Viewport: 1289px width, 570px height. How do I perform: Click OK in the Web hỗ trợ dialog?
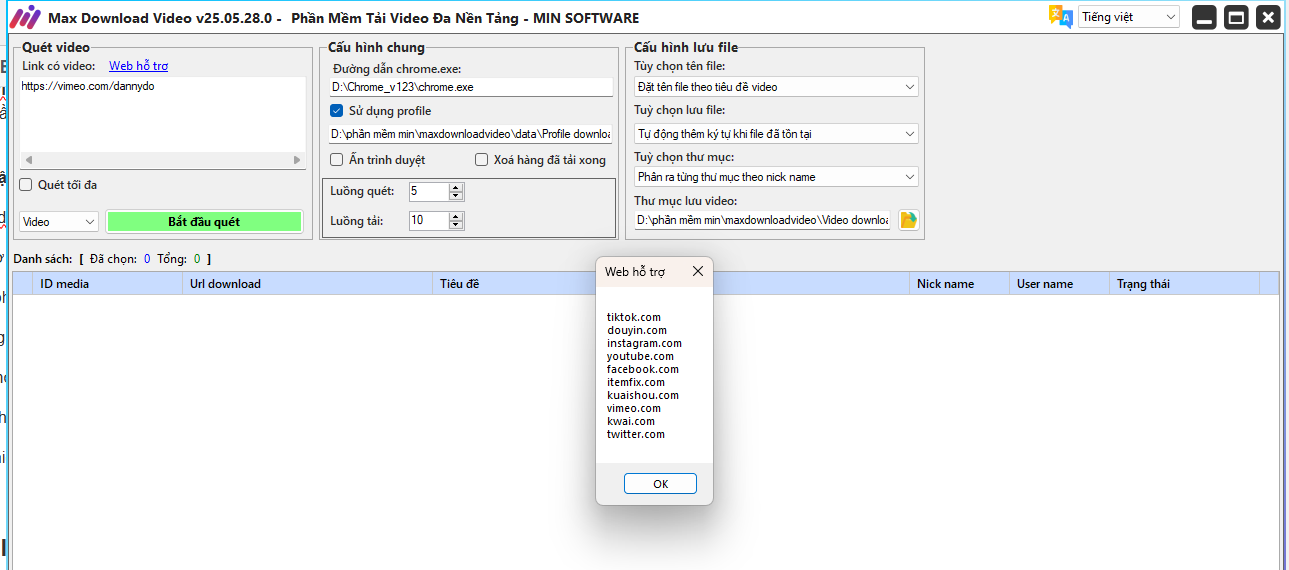pos(660,484)
